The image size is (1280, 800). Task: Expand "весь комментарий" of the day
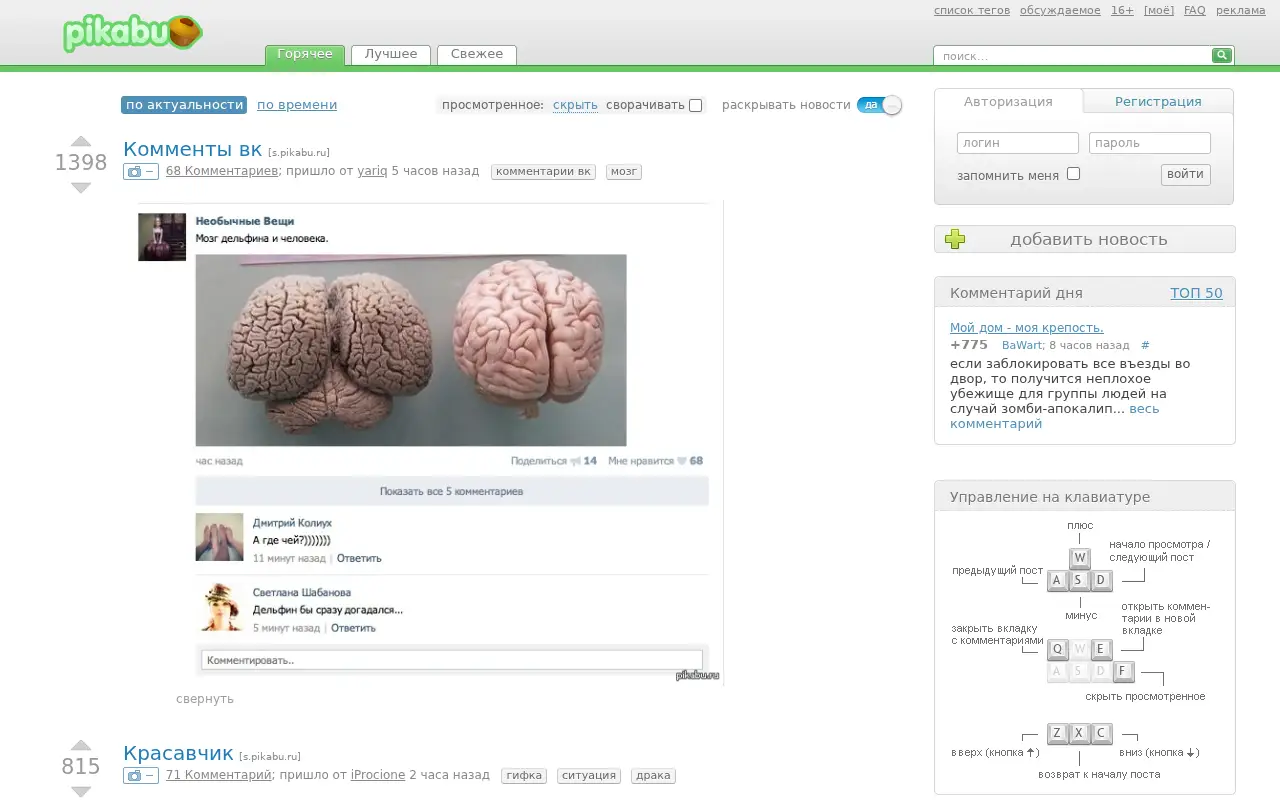click(x=1055, y=416)
